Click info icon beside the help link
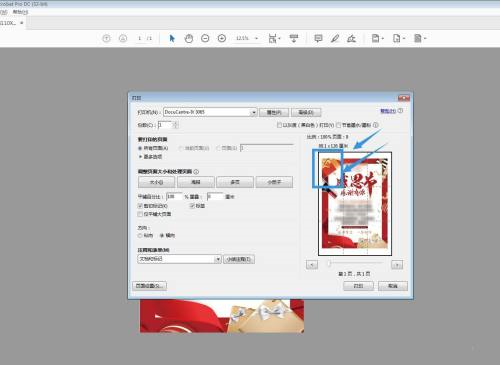500x365 pixels. click(400, 111)
